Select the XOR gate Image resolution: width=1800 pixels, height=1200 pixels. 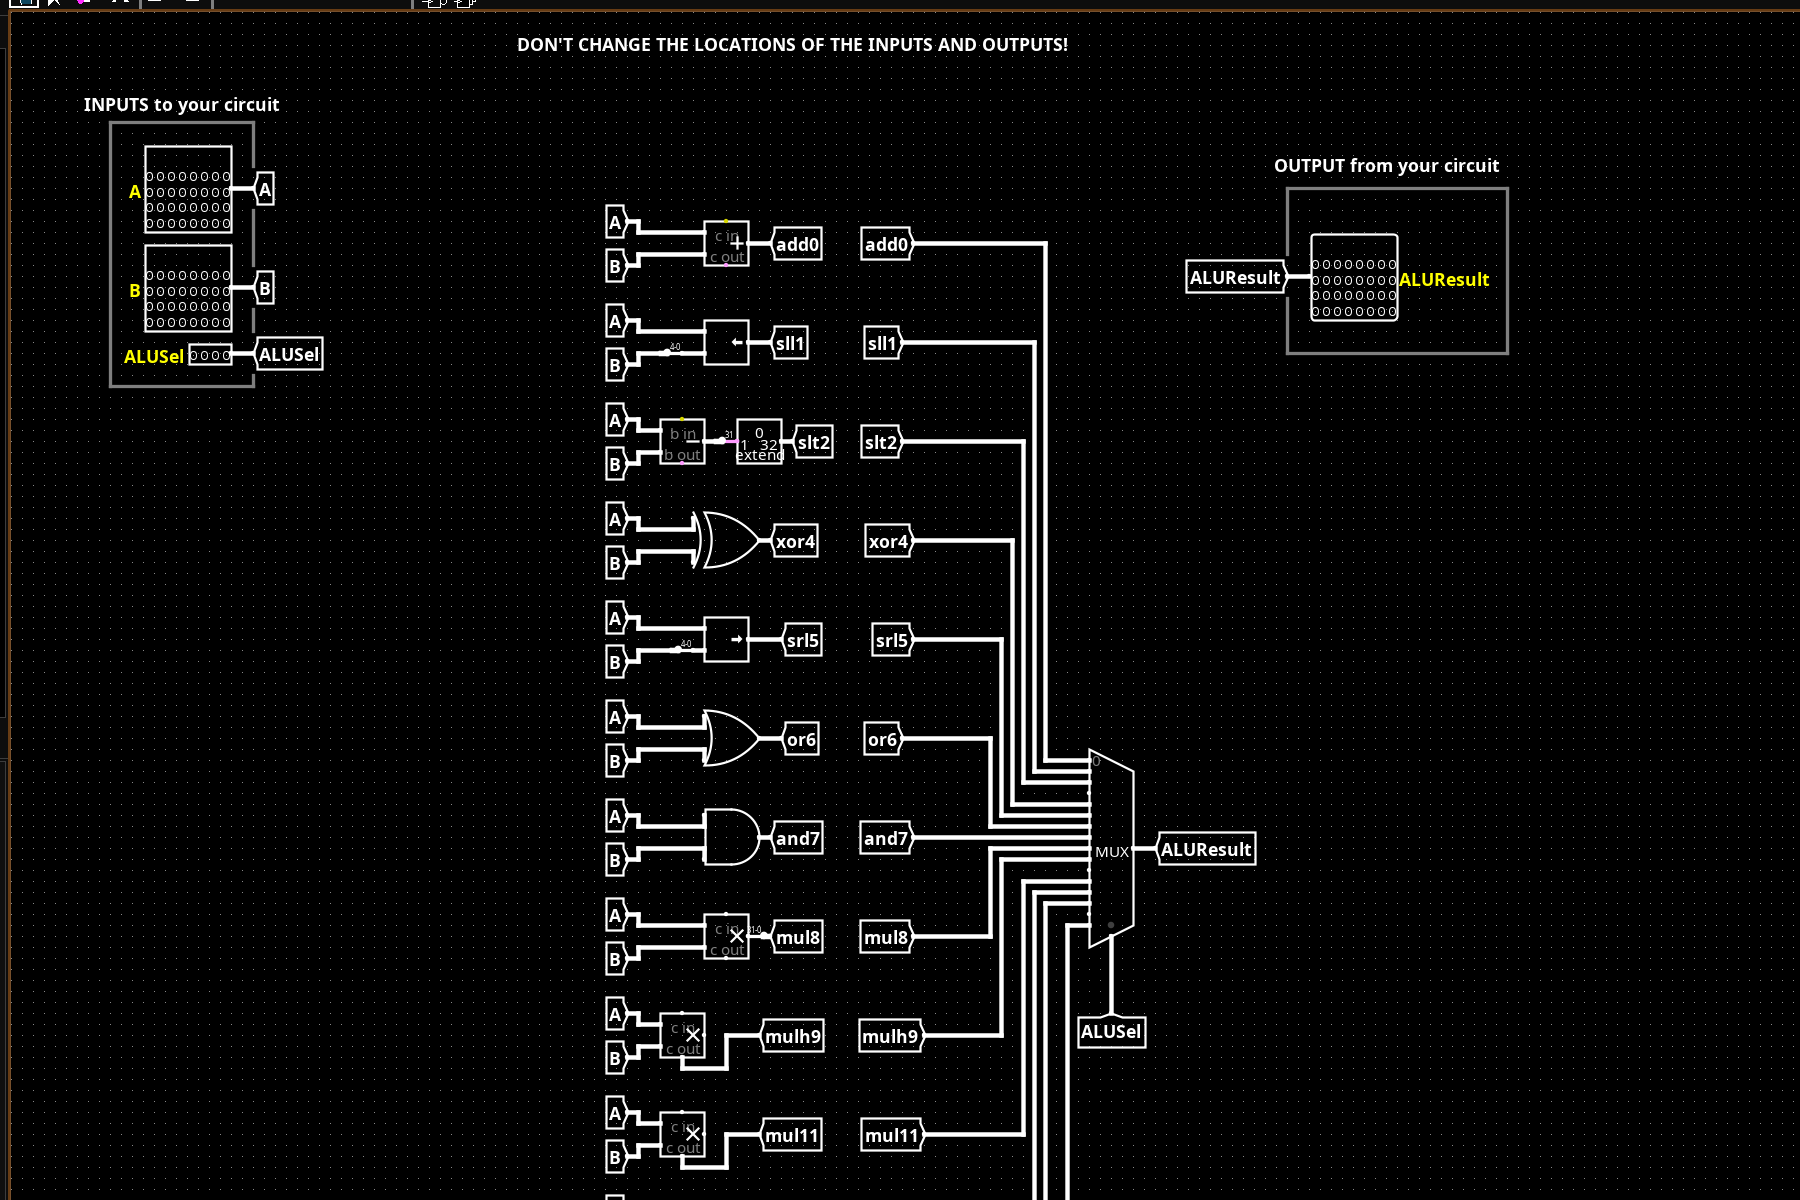[x=730, y=541]
